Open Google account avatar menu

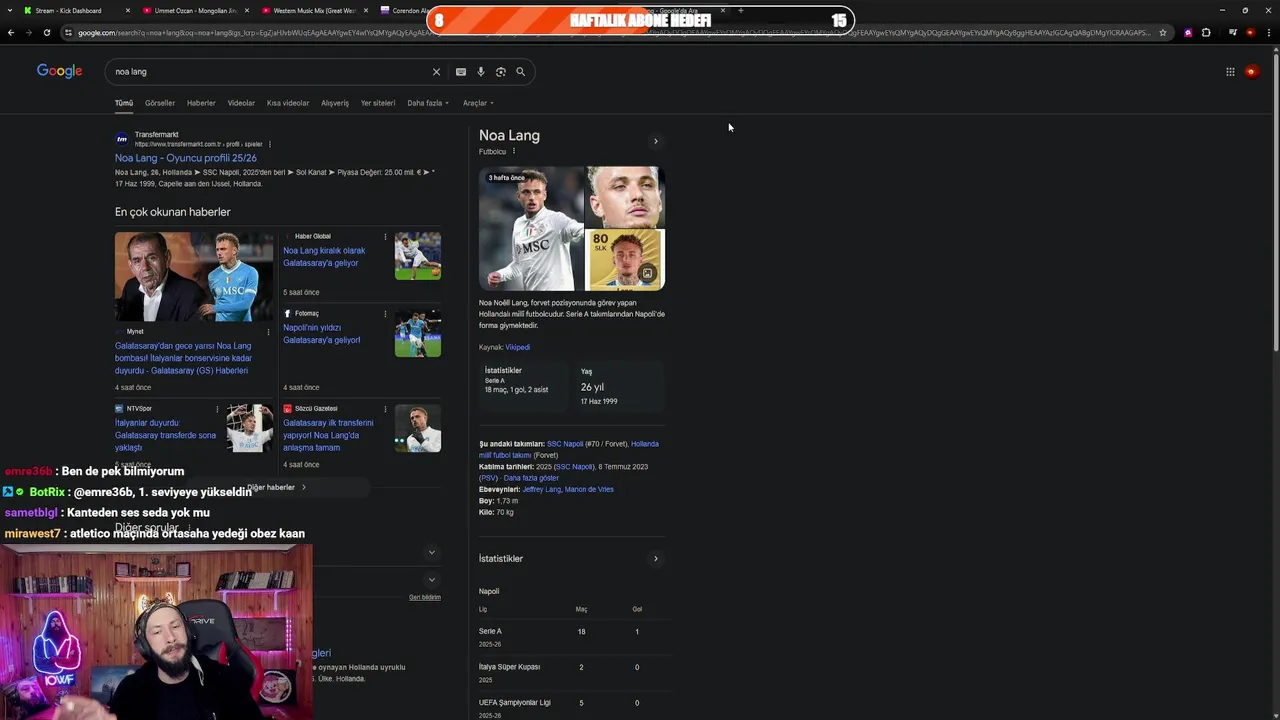(x=1251, y=72)
